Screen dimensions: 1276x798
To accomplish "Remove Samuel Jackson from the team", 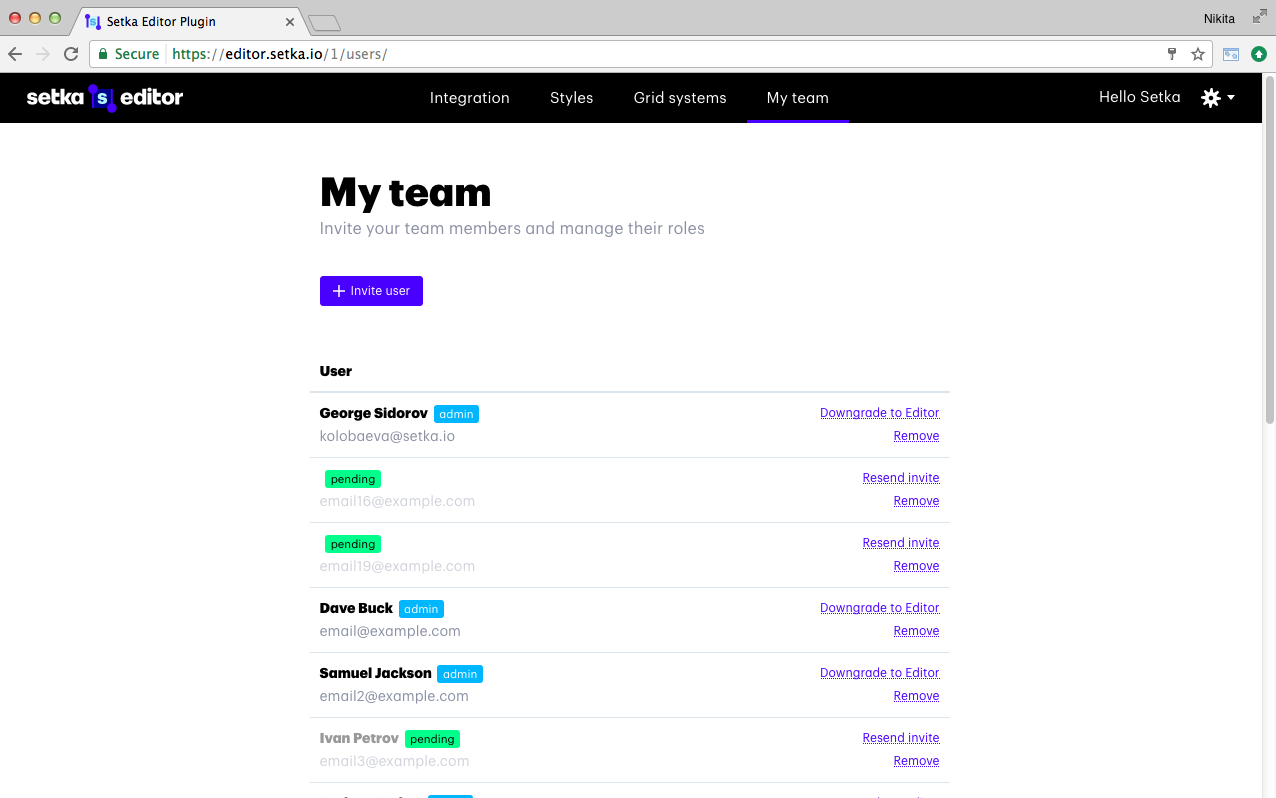I will [917, 696].
